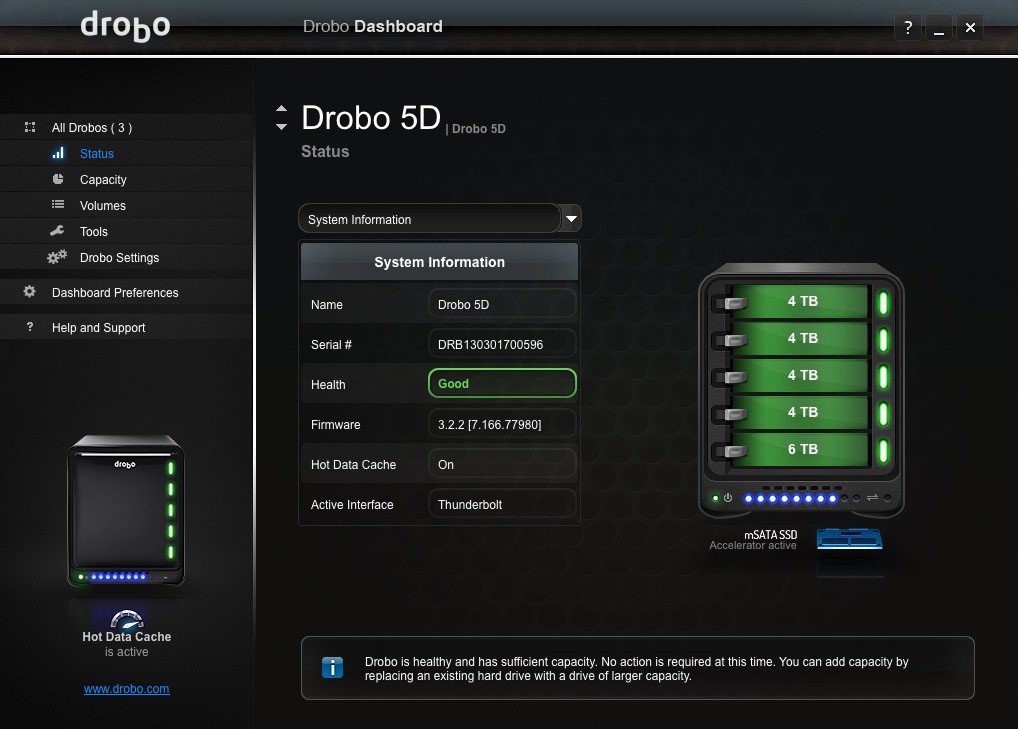Image resolution: width=1018 pixels, height=729 pixels.
Task: Select All Drobos ( 3 ) in sidebar
Action: pos(127,127)
